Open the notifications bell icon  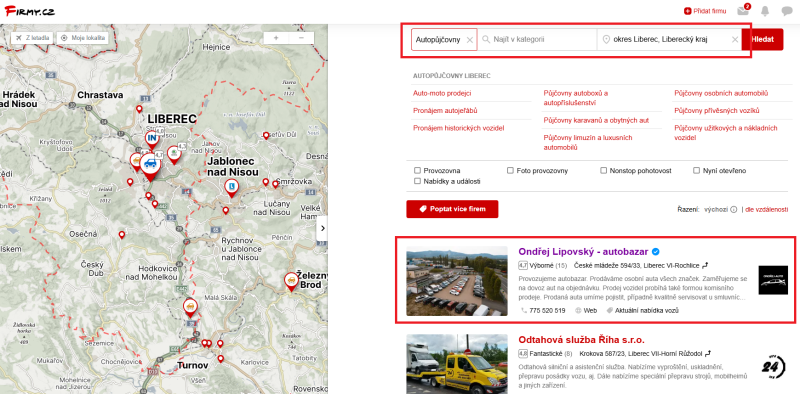click(x=765, y=11)
